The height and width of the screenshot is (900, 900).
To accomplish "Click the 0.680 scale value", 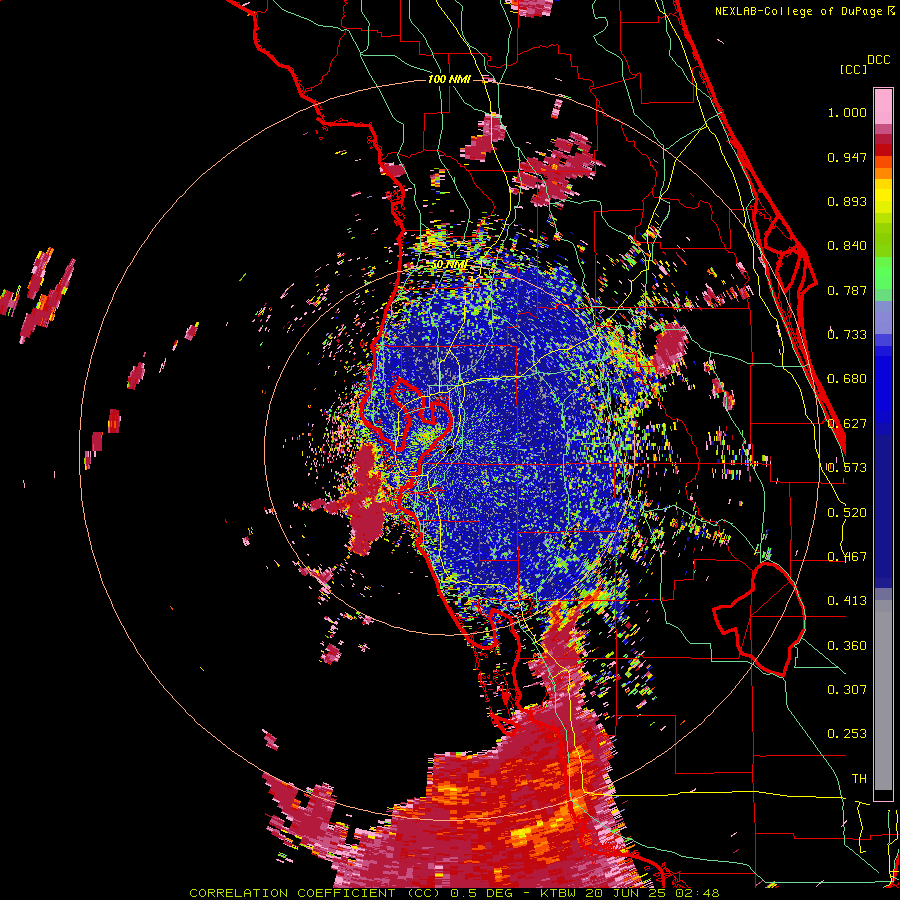I will pyautogui.click(x=847, y=379).
